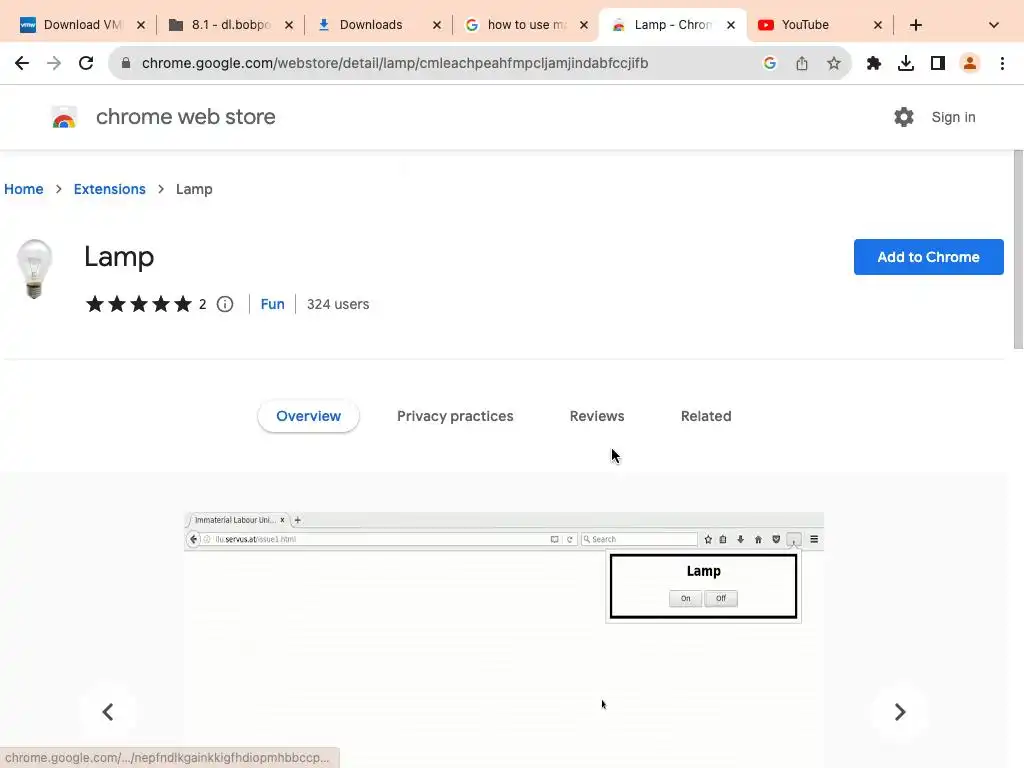Screen dimensions: 1024x768
Task: Go back to the previous page
Action: coord(22,63)
